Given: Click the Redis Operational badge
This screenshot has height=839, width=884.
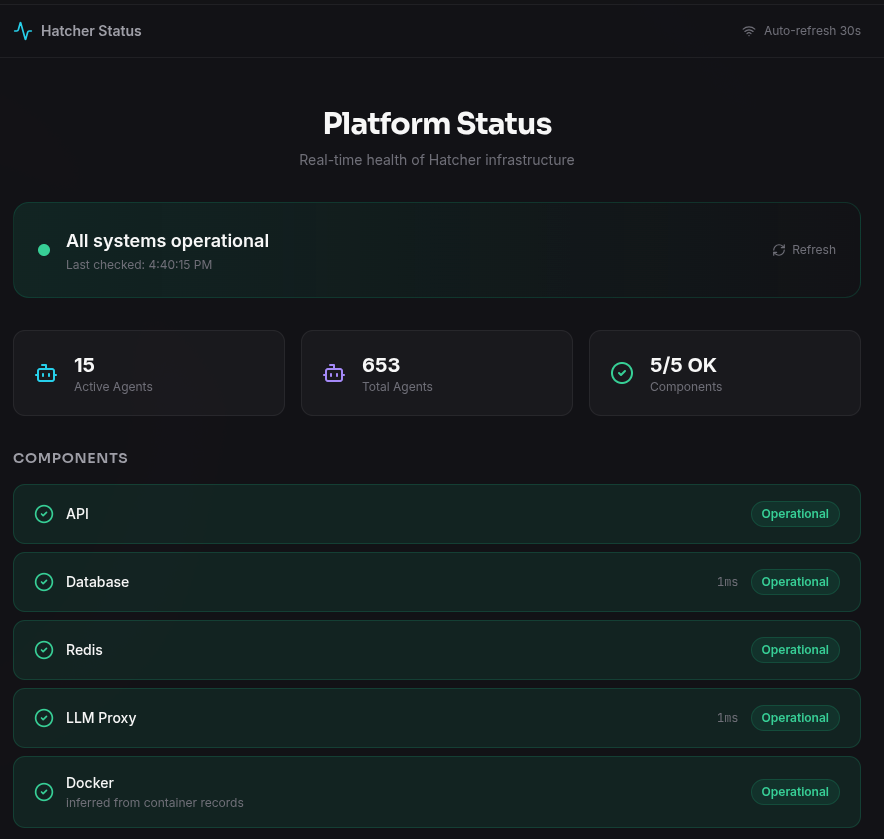Looking at the screenshot, I should [795, 650].
